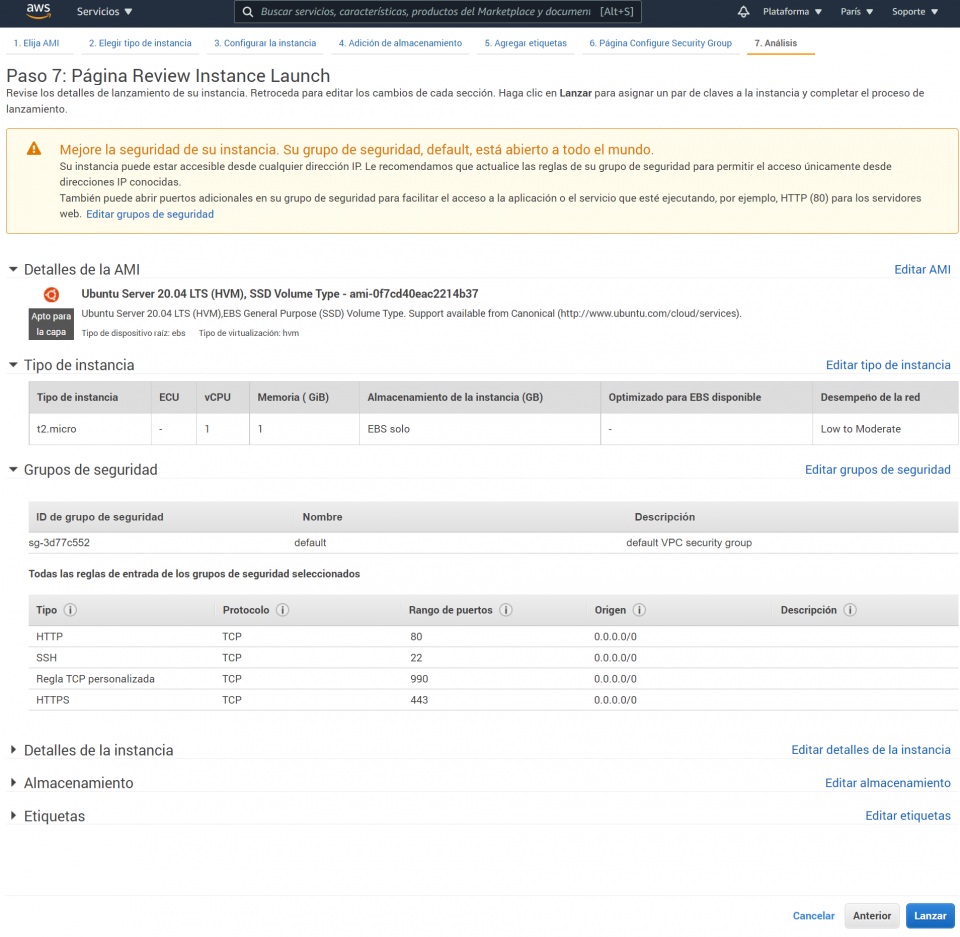The width and height of the screenshot is (960, 937).
Task: Click the Lanzar button
Action: [930, 916]
